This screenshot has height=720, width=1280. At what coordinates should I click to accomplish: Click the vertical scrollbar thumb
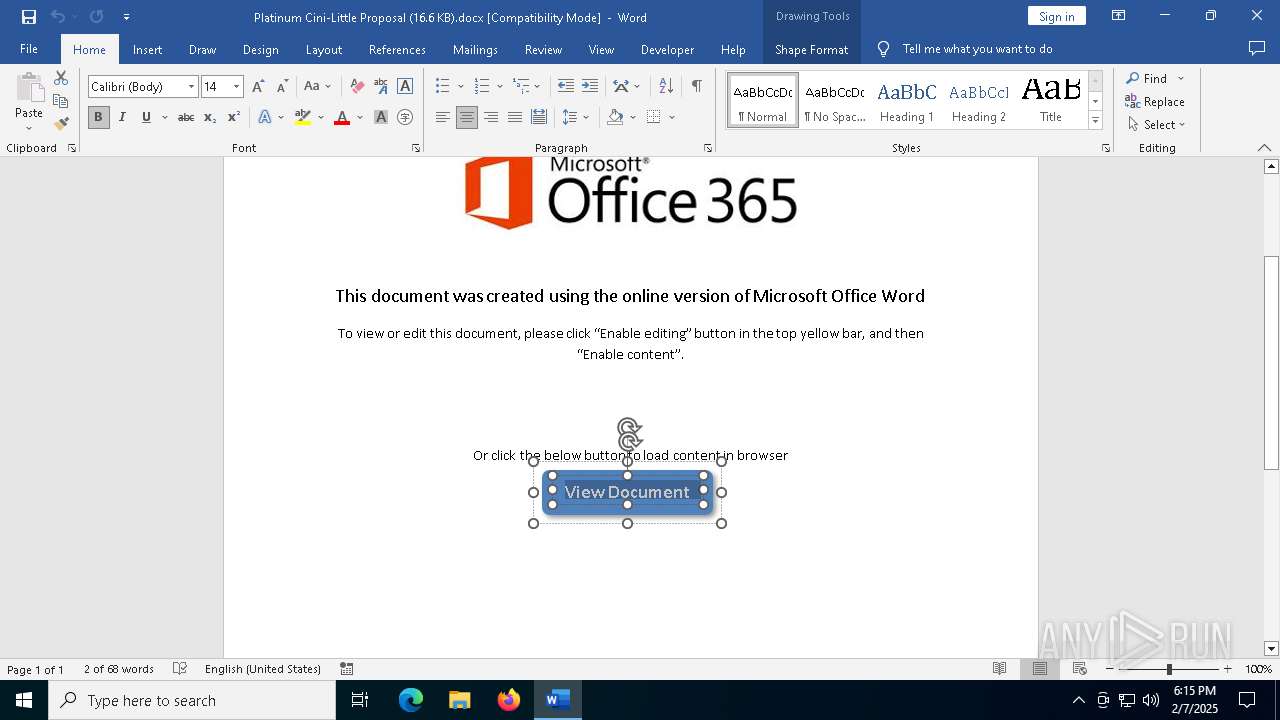(x=1271, y=363)
